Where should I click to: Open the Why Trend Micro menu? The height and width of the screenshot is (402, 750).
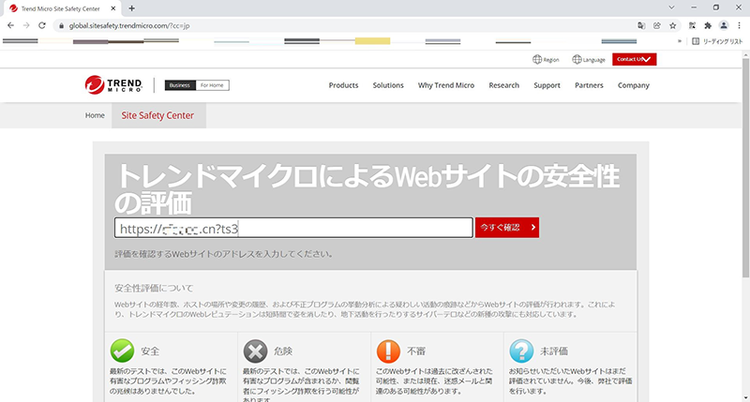(x=446, y=85)
